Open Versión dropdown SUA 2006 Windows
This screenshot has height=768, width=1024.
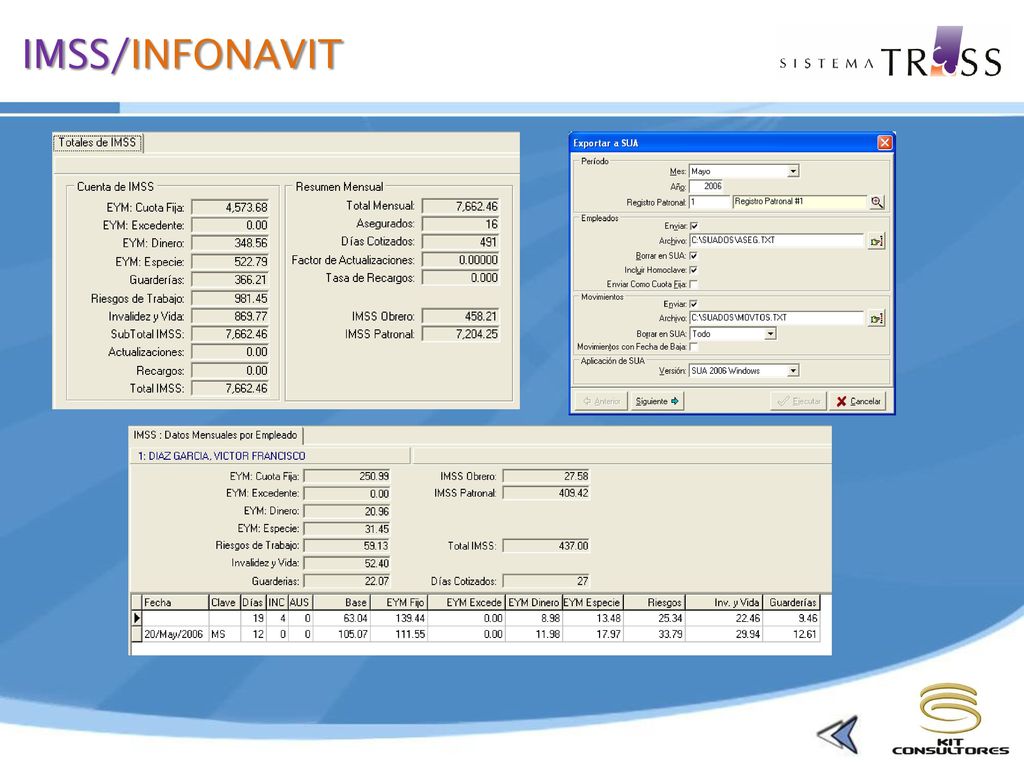(x=793, y=371)
